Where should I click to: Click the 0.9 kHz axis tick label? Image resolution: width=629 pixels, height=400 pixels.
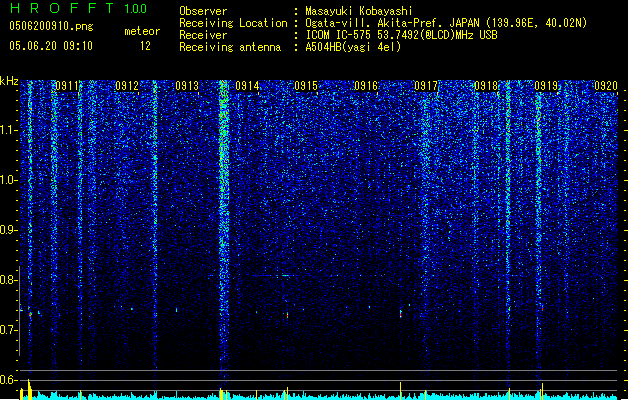click(8, 230)
